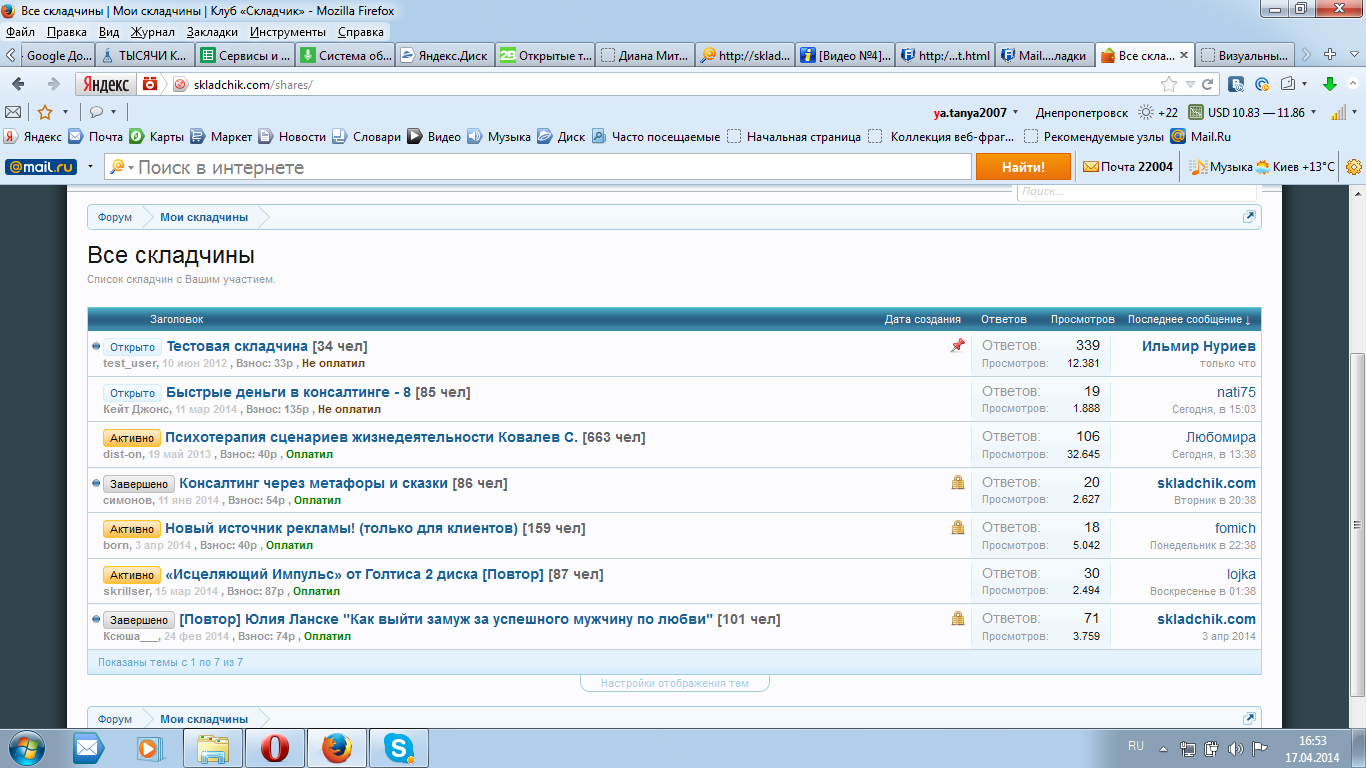Open the dropdown arrow next to the orange star
The image size is (1366, 768).
coord(66,113)
